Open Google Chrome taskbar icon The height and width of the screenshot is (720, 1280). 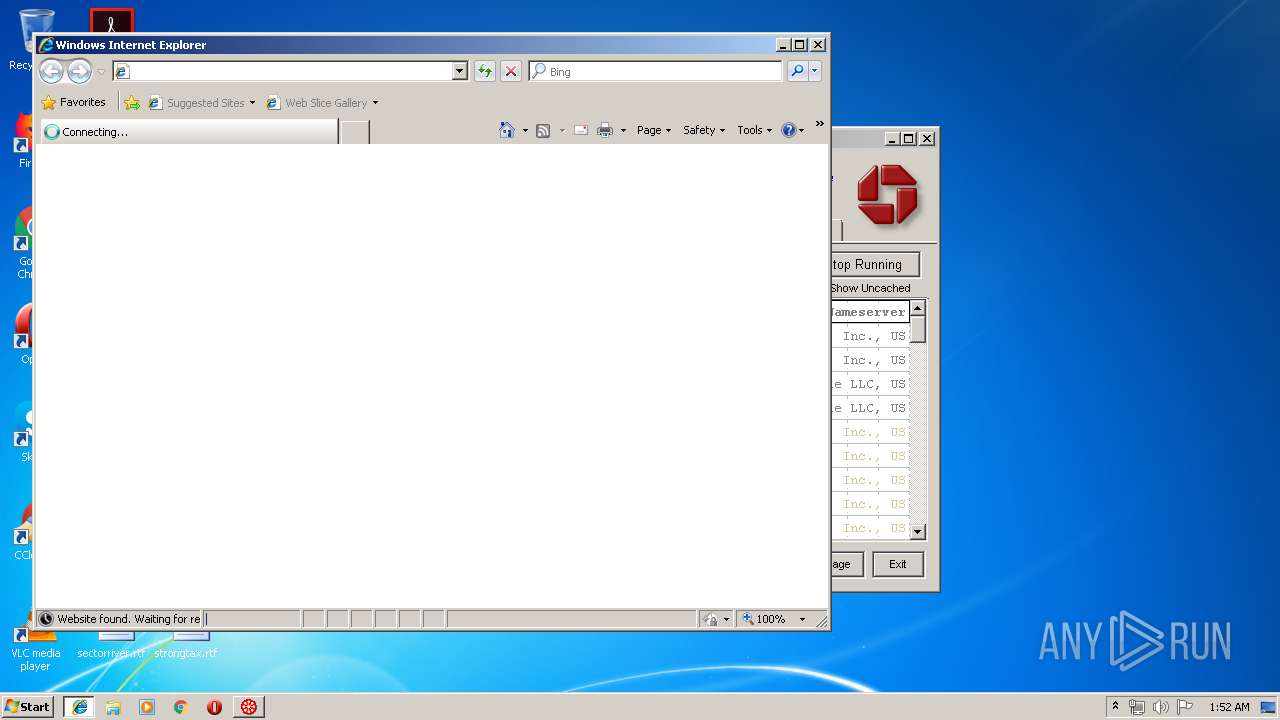(x=181, y=706)
